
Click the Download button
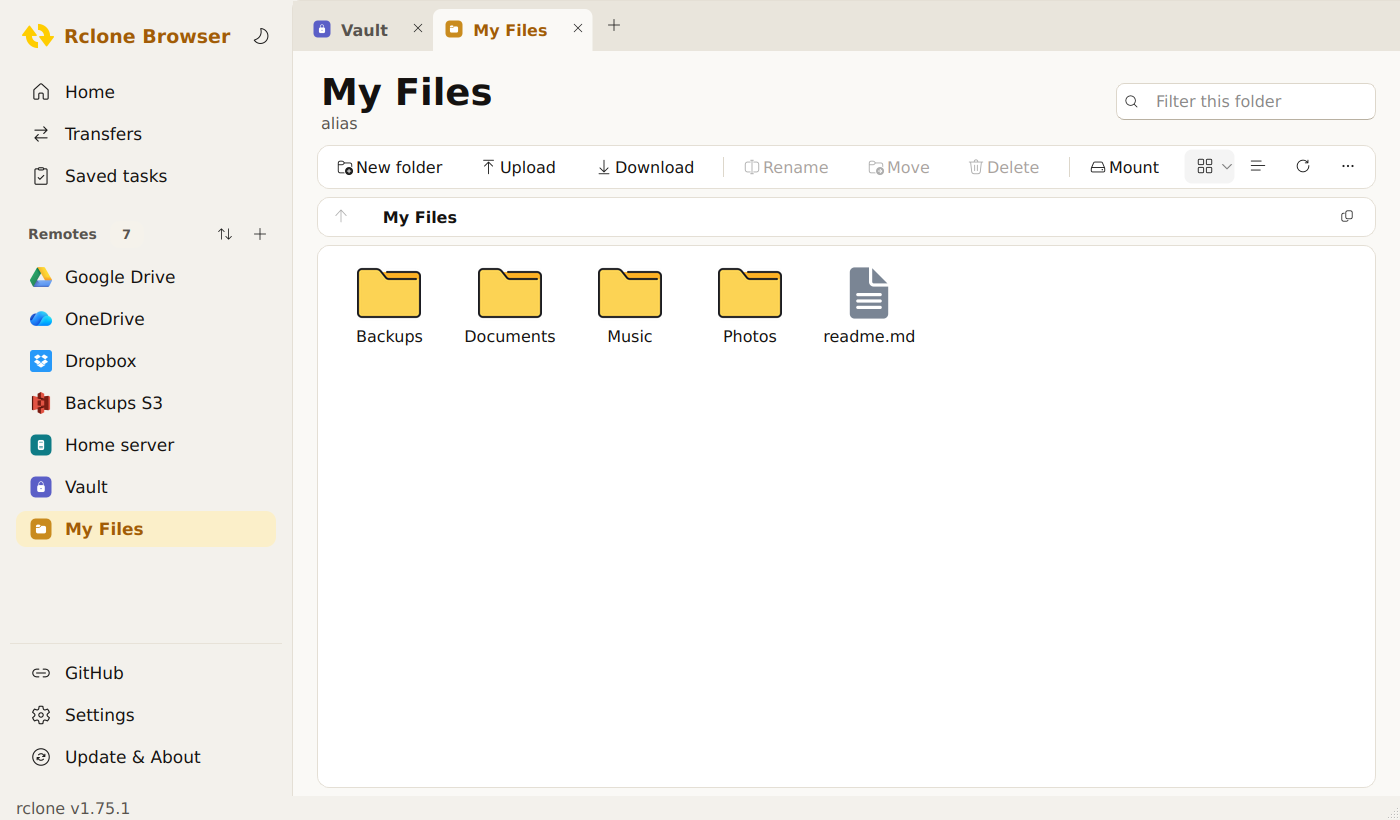point(645,167)
